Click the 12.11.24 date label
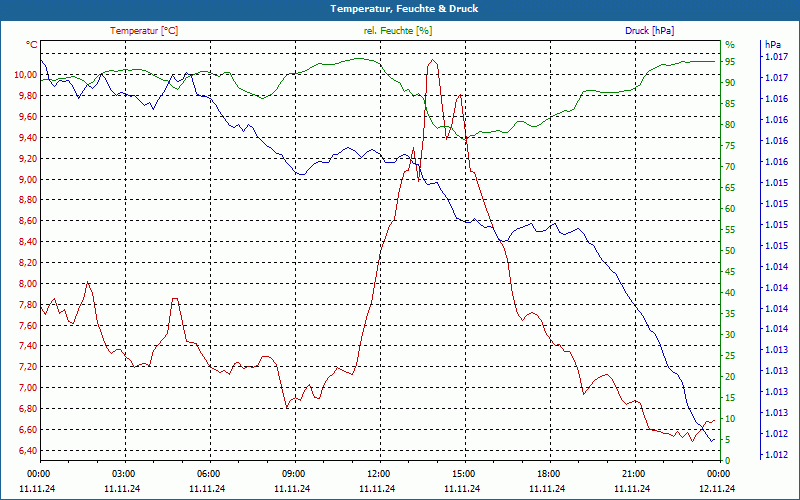Viewport: 800px width, 500px height. click(717, 488)
